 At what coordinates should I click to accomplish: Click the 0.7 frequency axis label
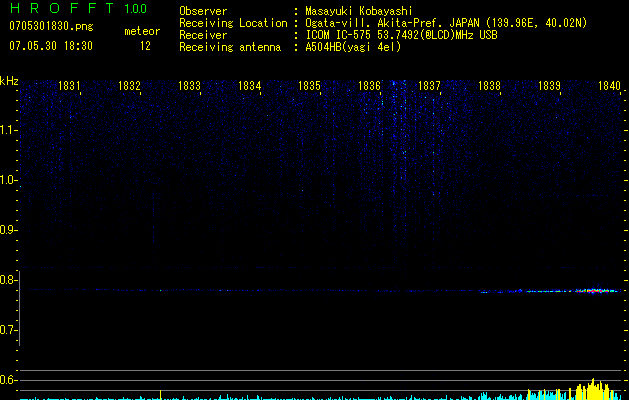[x=8, y=330]
